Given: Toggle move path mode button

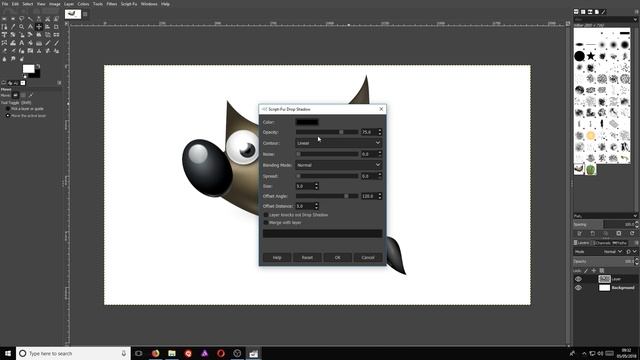Looking at the screenshot, I should (x=31, y=95).
